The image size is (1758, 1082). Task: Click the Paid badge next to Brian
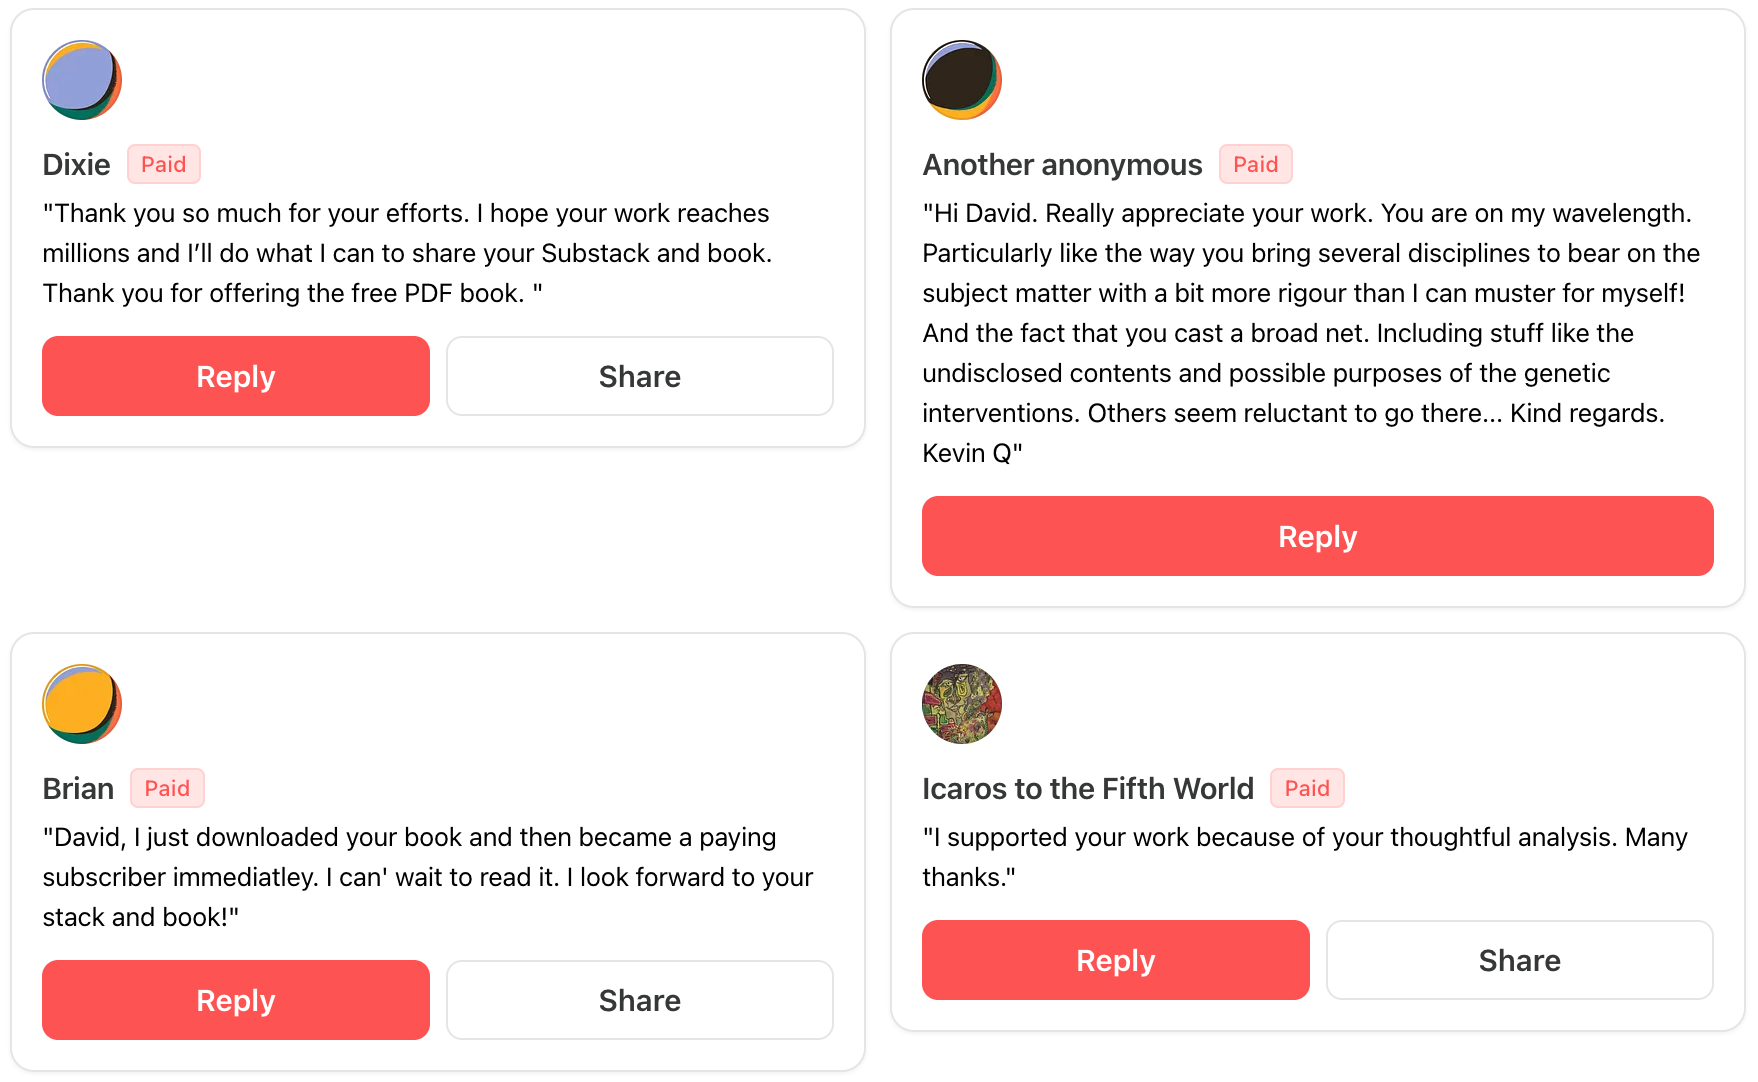[x=167, y=789]
